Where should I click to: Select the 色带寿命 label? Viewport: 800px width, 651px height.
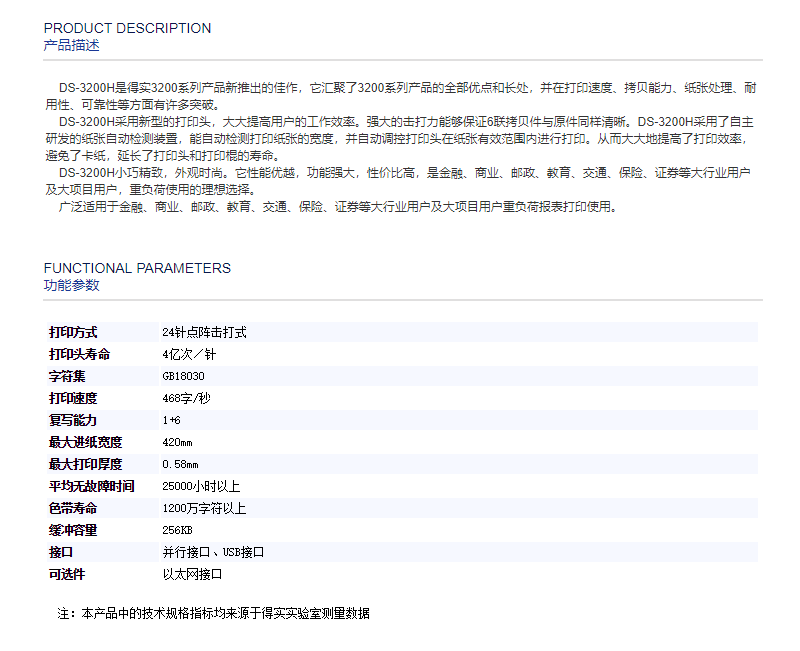(73, 508)
